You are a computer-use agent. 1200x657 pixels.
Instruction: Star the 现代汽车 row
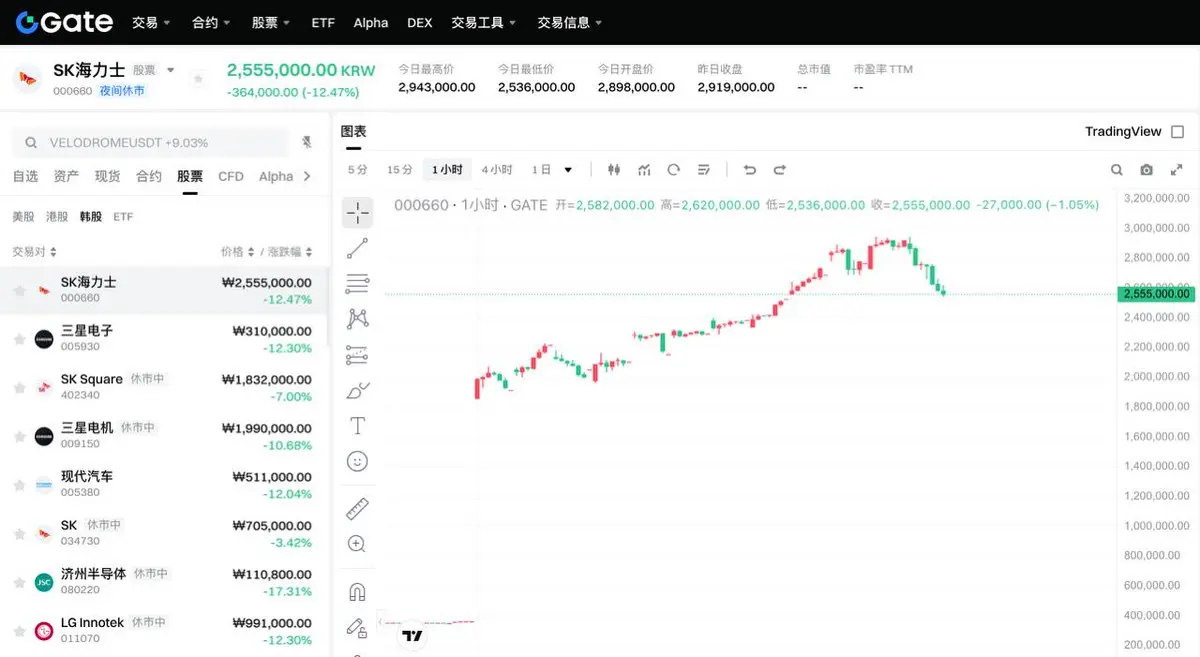pos(19,485)
